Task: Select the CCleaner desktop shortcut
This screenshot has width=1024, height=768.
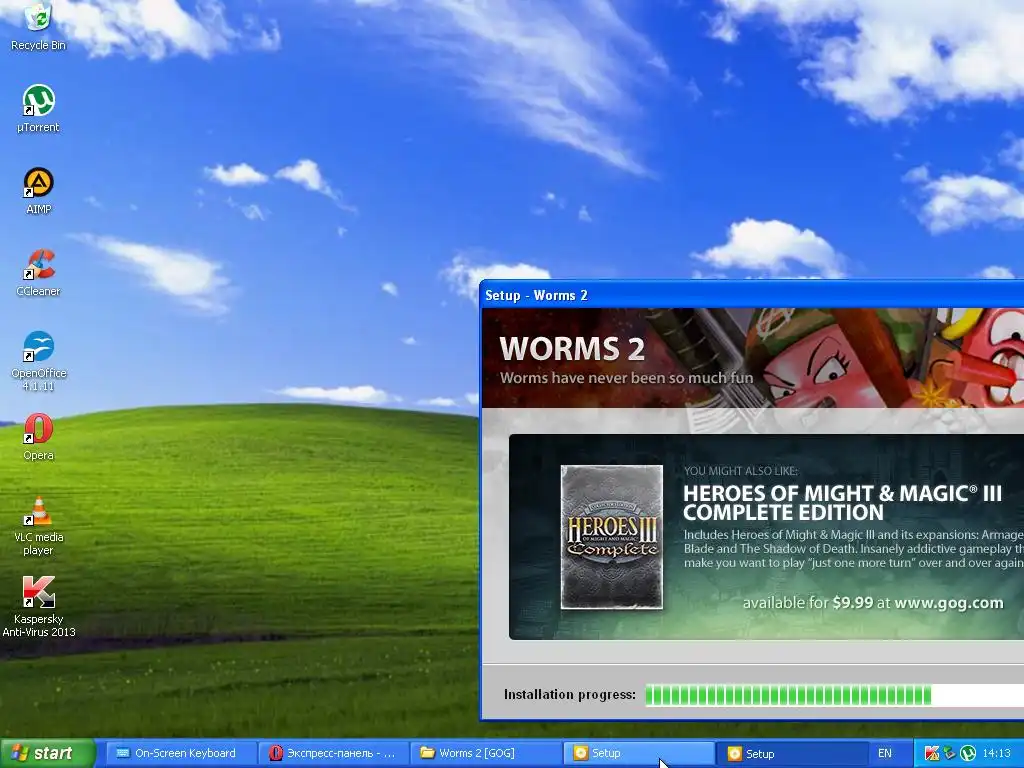Action: 38,272
